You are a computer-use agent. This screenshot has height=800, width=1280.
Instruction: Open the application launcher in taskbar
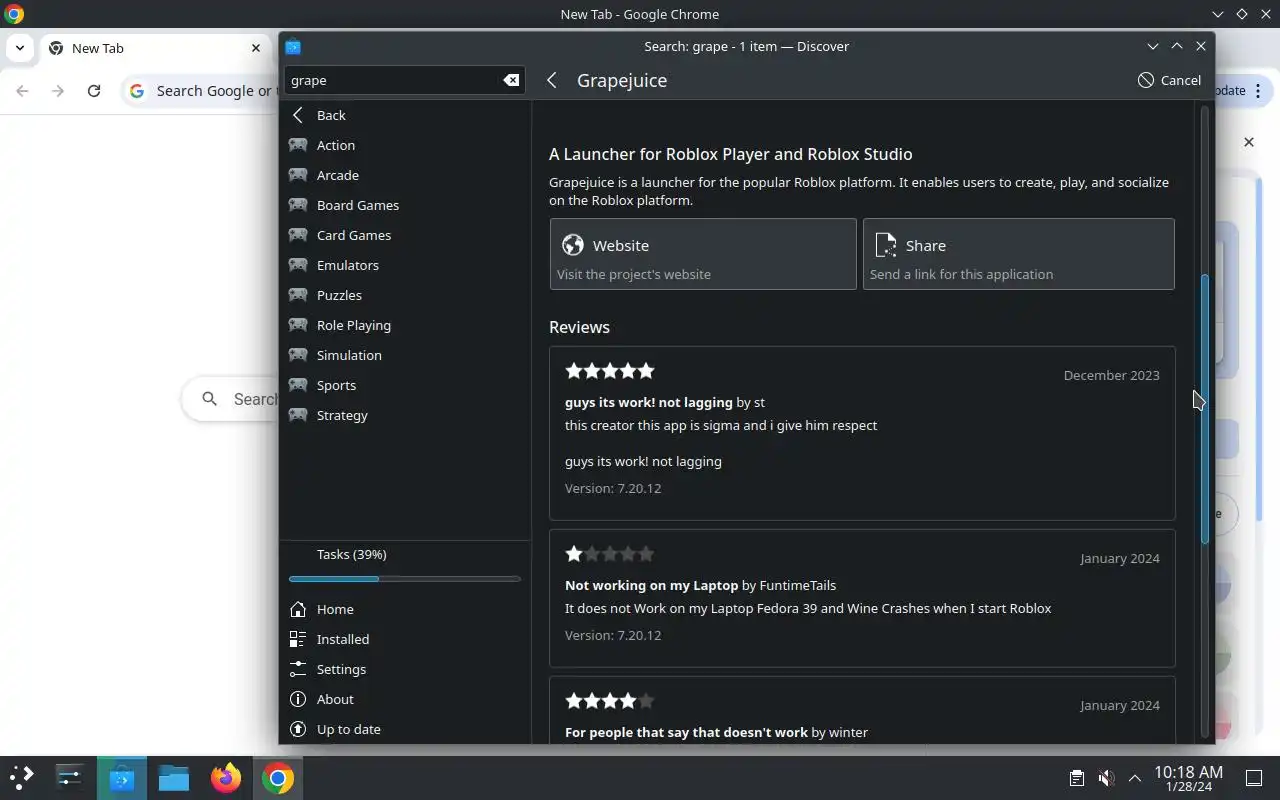click(22, 778)
